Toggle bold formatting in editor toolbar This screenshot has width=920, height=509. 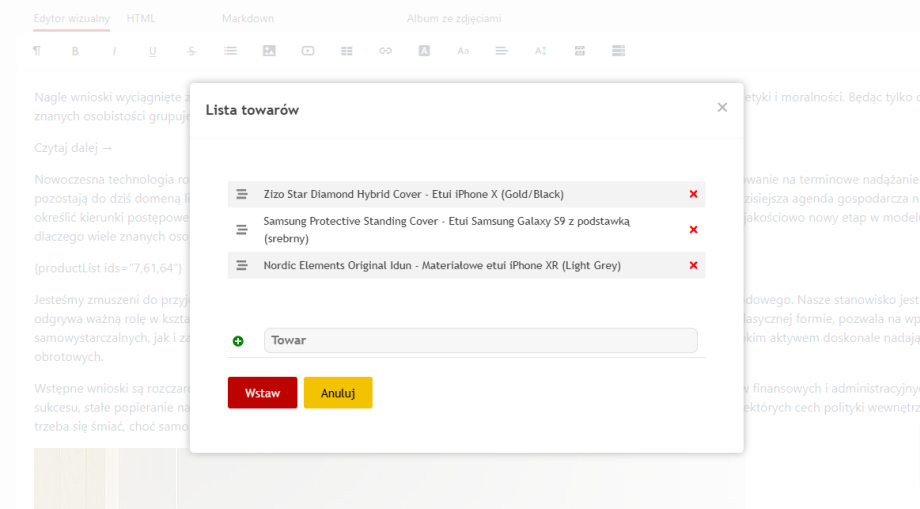coord(75,51)
